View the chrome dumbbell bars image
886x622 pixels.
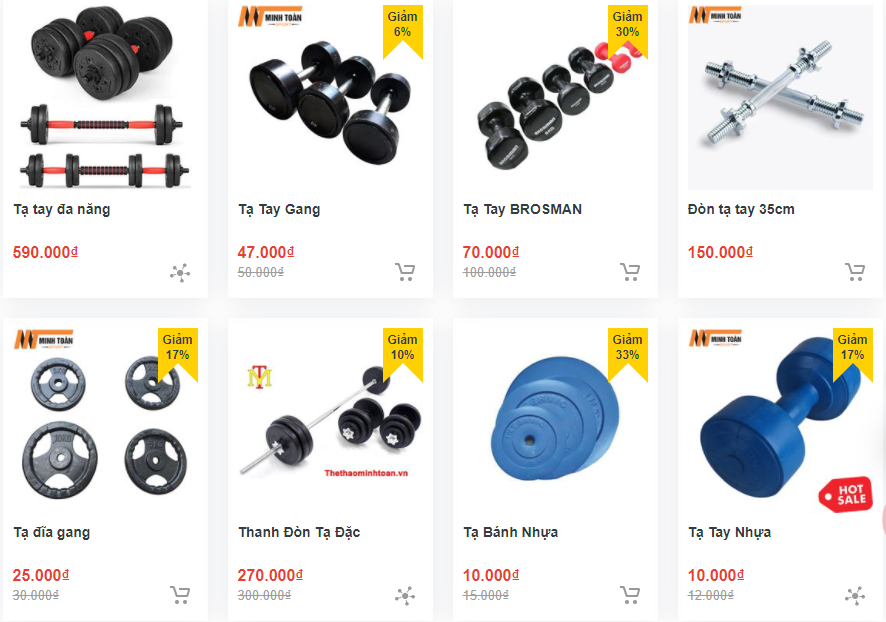[x=780, y=97]
